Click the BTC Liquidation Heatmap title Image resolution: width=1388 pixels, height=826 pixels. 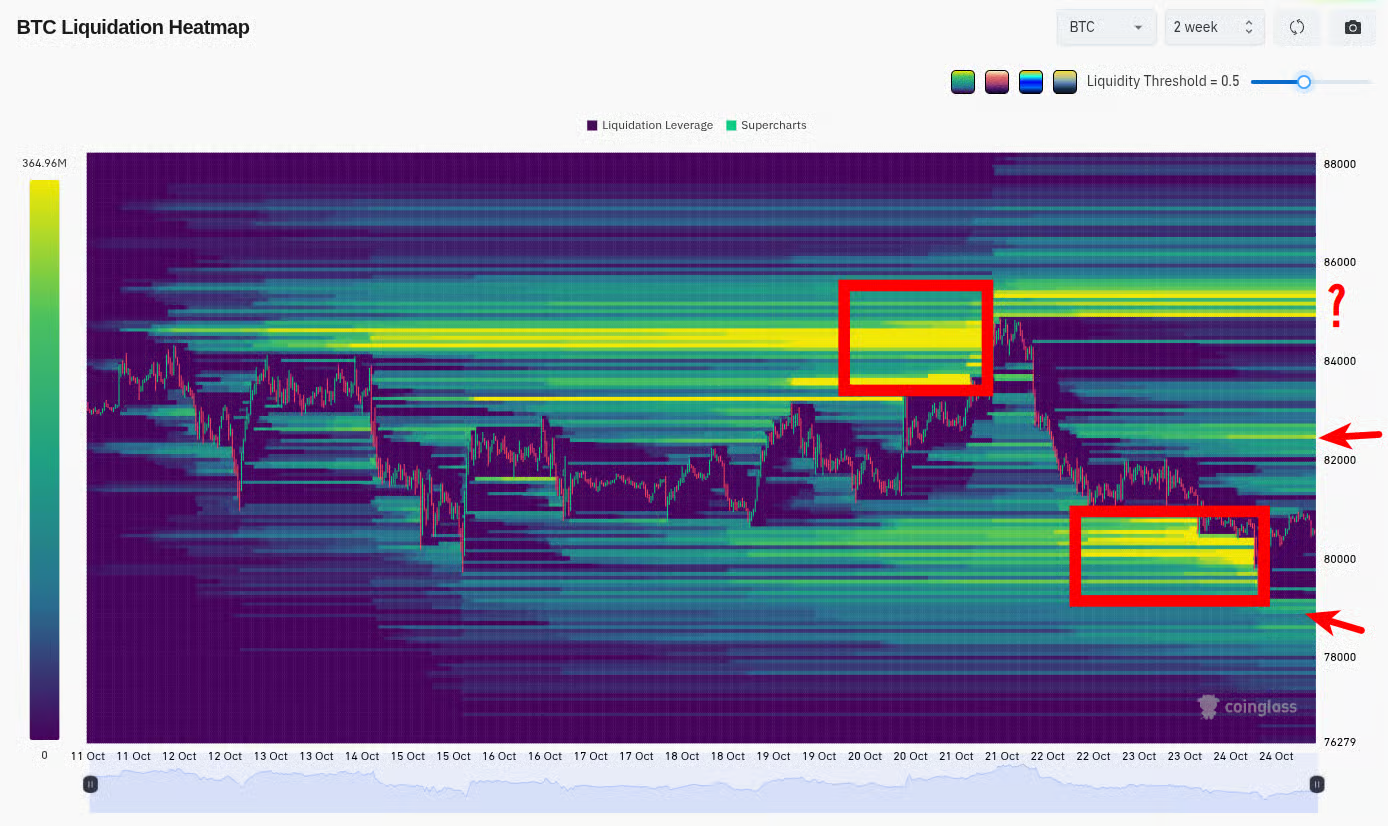pos(133,27)
